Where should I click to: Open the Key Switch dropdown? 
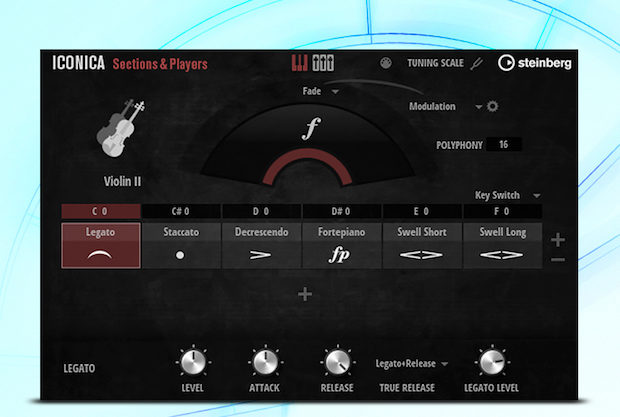coord(507,195)
